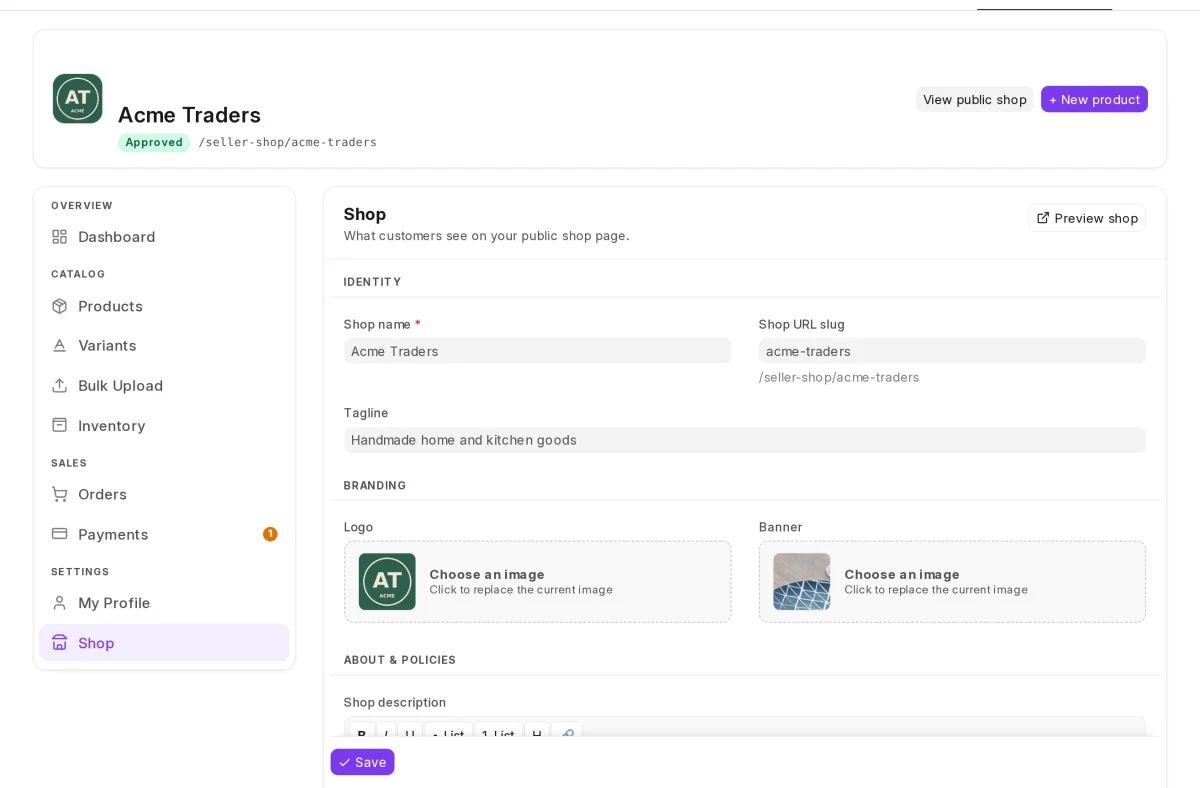Open the Bulk Upload page
Viewport: 1200px width, 788px height.
pos(164,385)
